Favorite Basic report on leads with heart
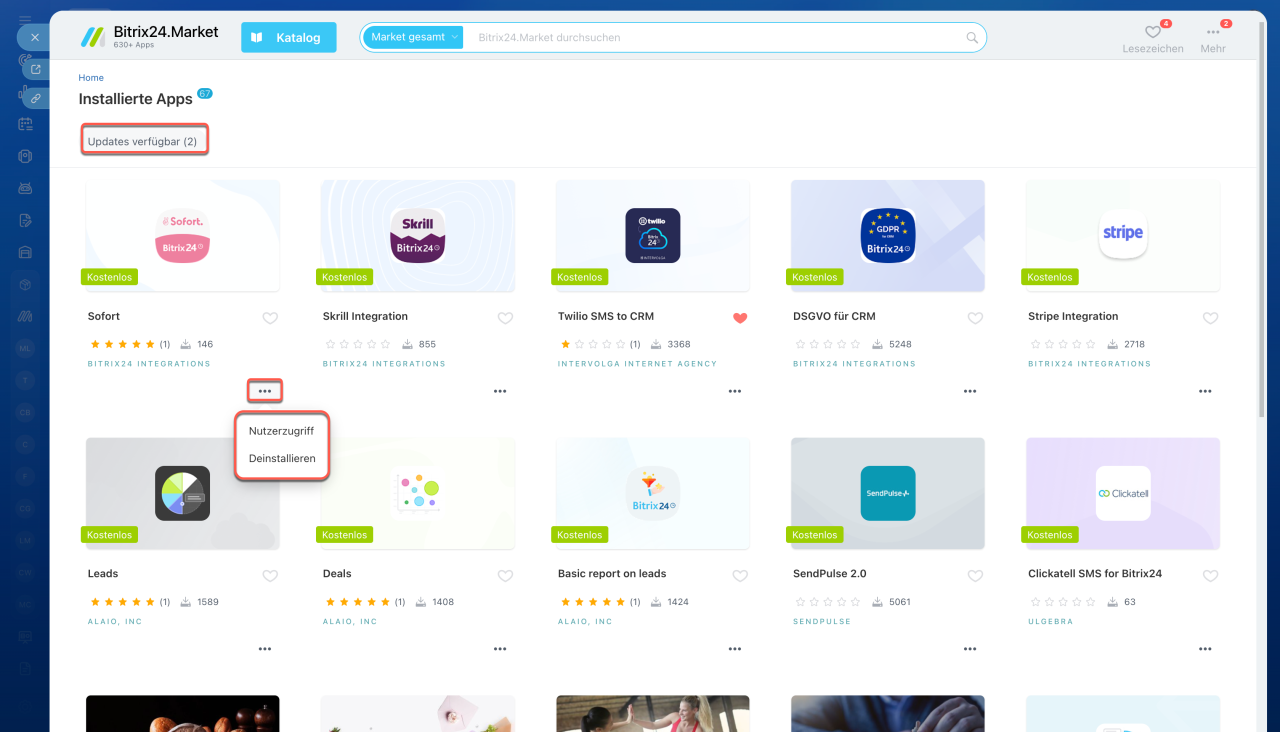 pyautogui.click(x=740, y=576)
